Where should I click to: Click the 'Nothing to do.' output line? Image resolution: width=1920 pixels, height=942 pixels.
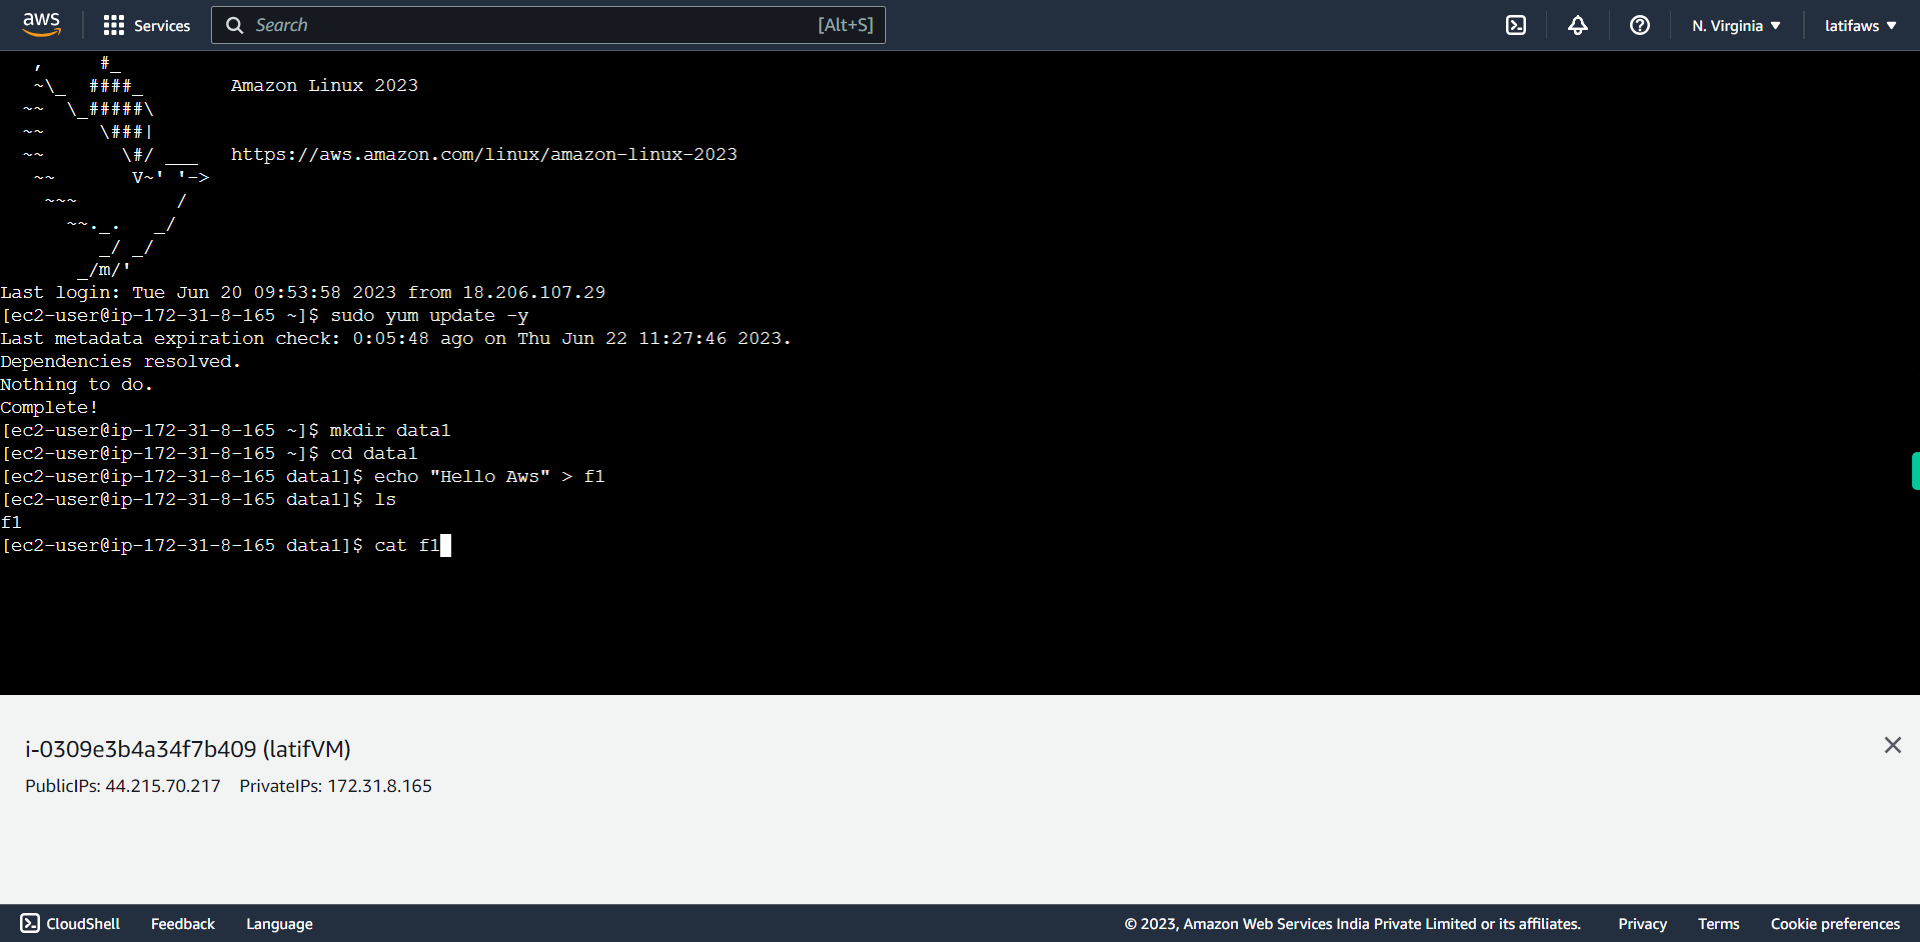click(76, 384)
